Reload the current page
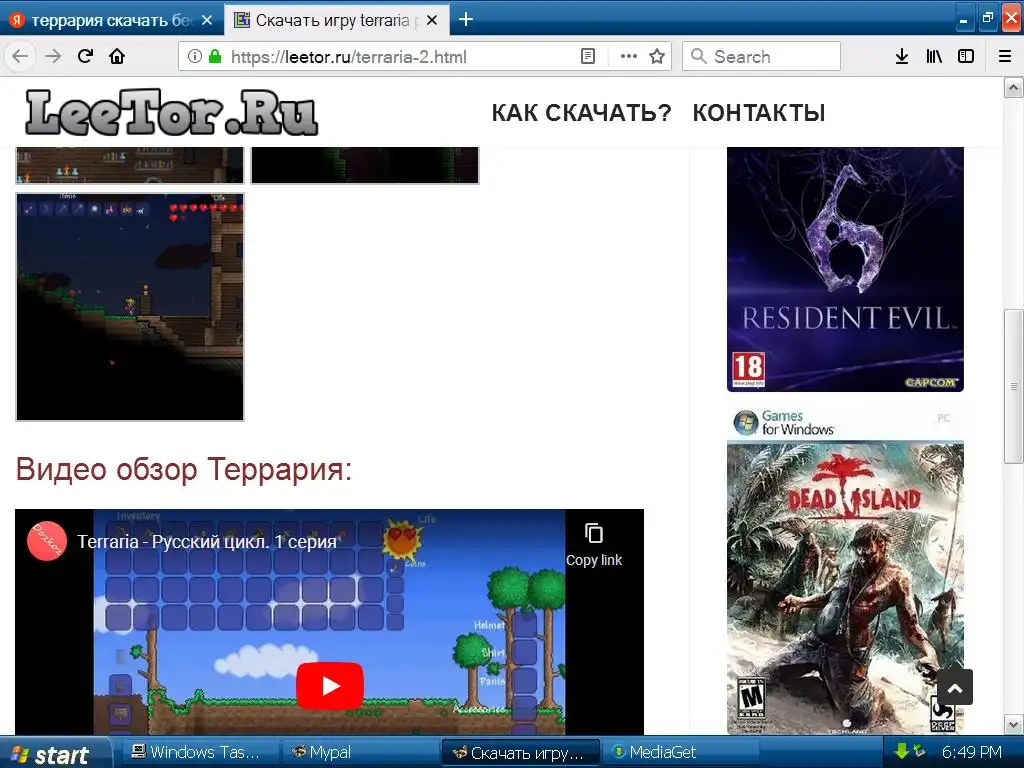 pos(86,56)
